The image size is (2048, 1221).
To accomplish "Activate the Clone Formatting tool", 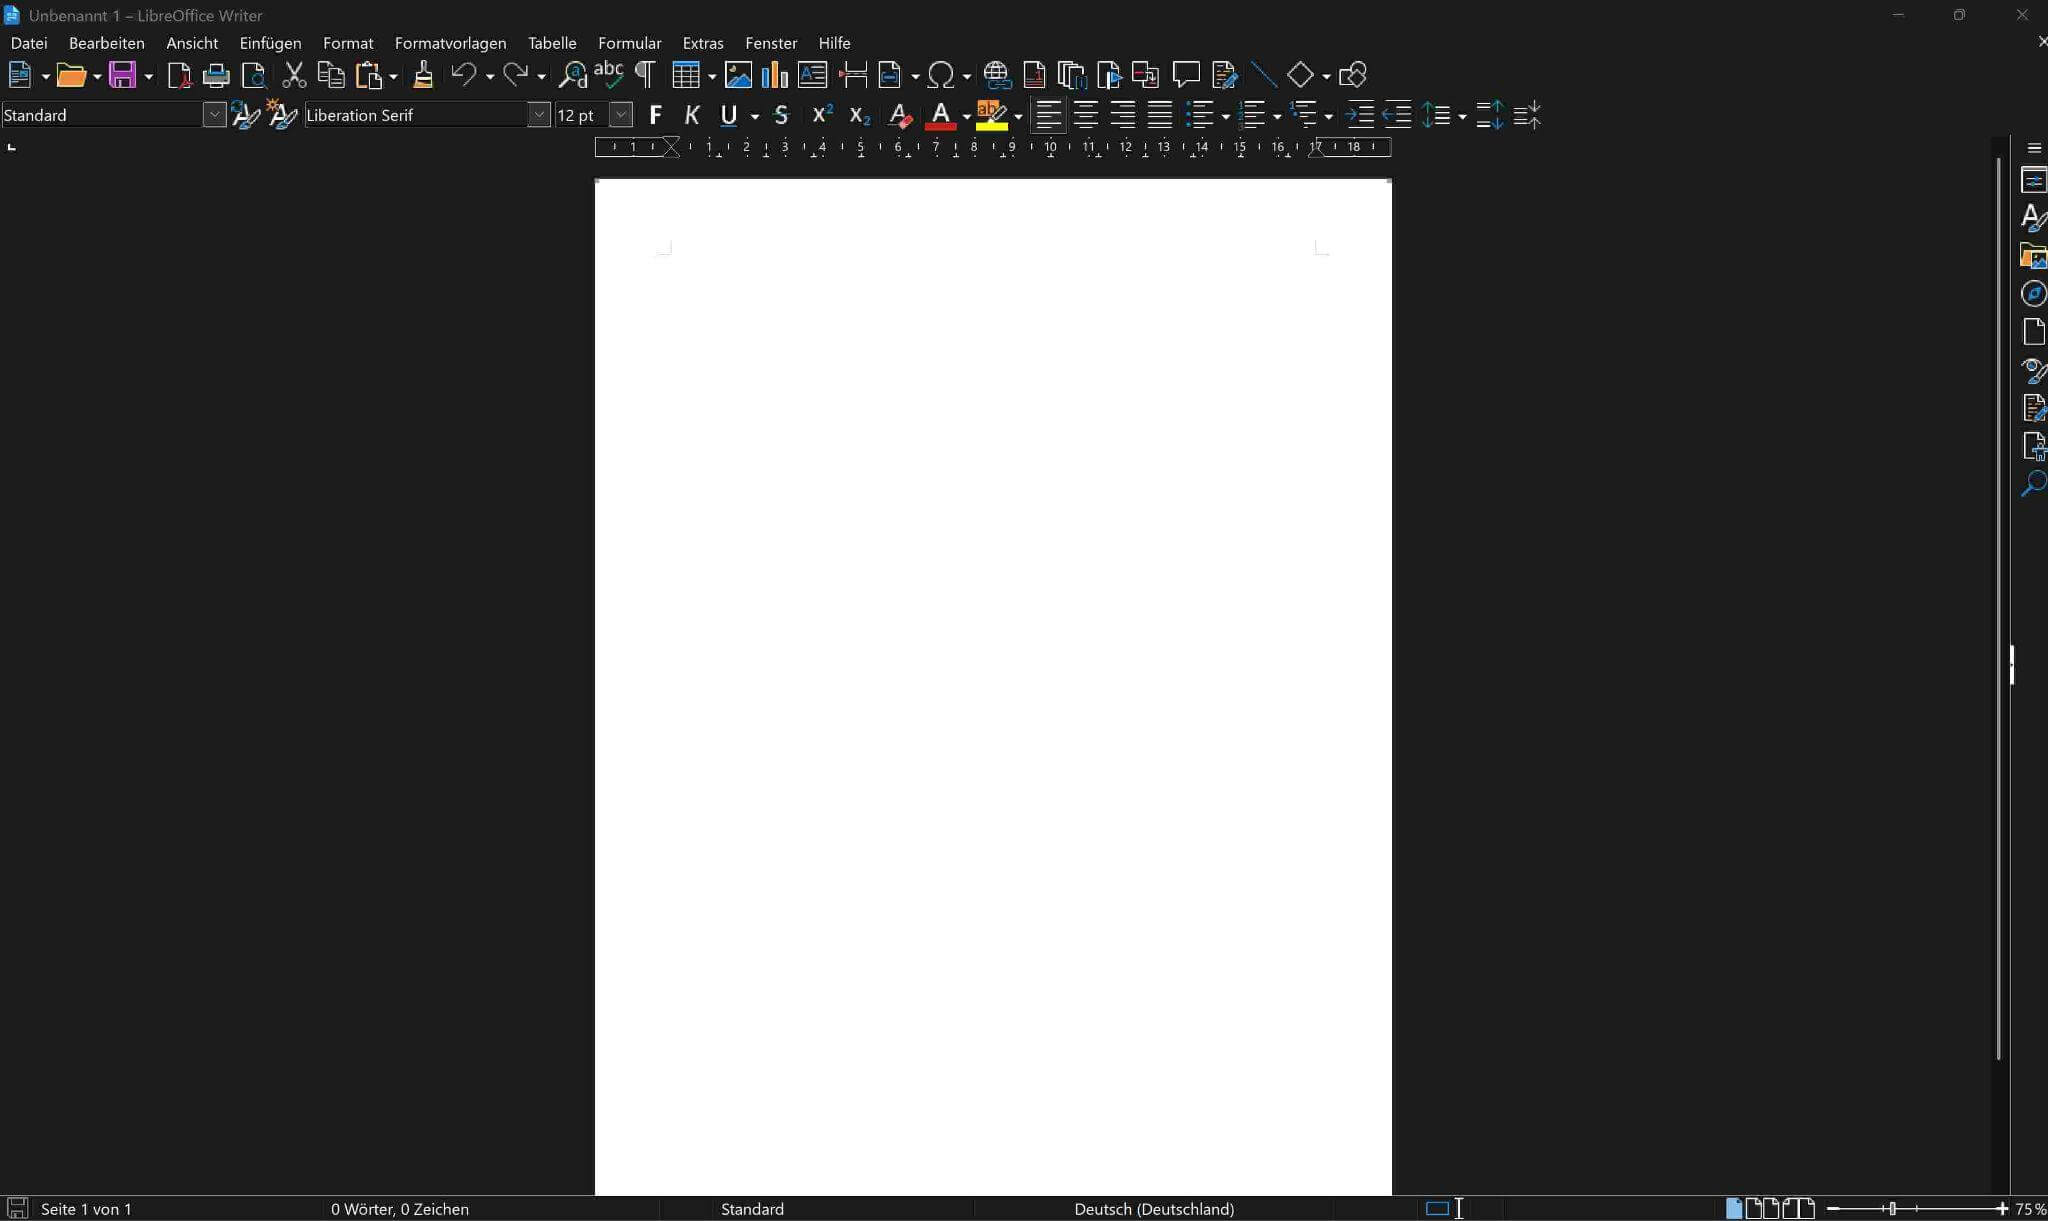I will tap(424, 75).
